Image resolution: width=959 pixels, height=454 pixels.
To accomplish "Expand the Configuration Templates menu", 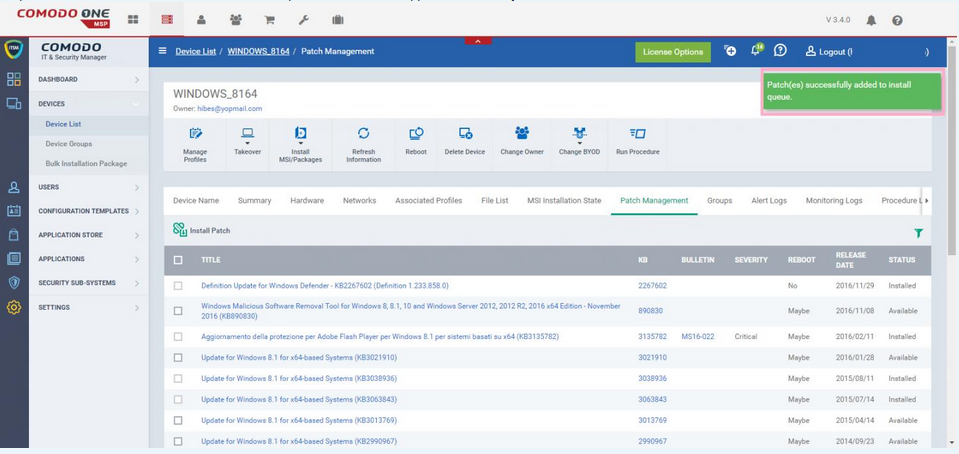I will (x=88, y=211).
